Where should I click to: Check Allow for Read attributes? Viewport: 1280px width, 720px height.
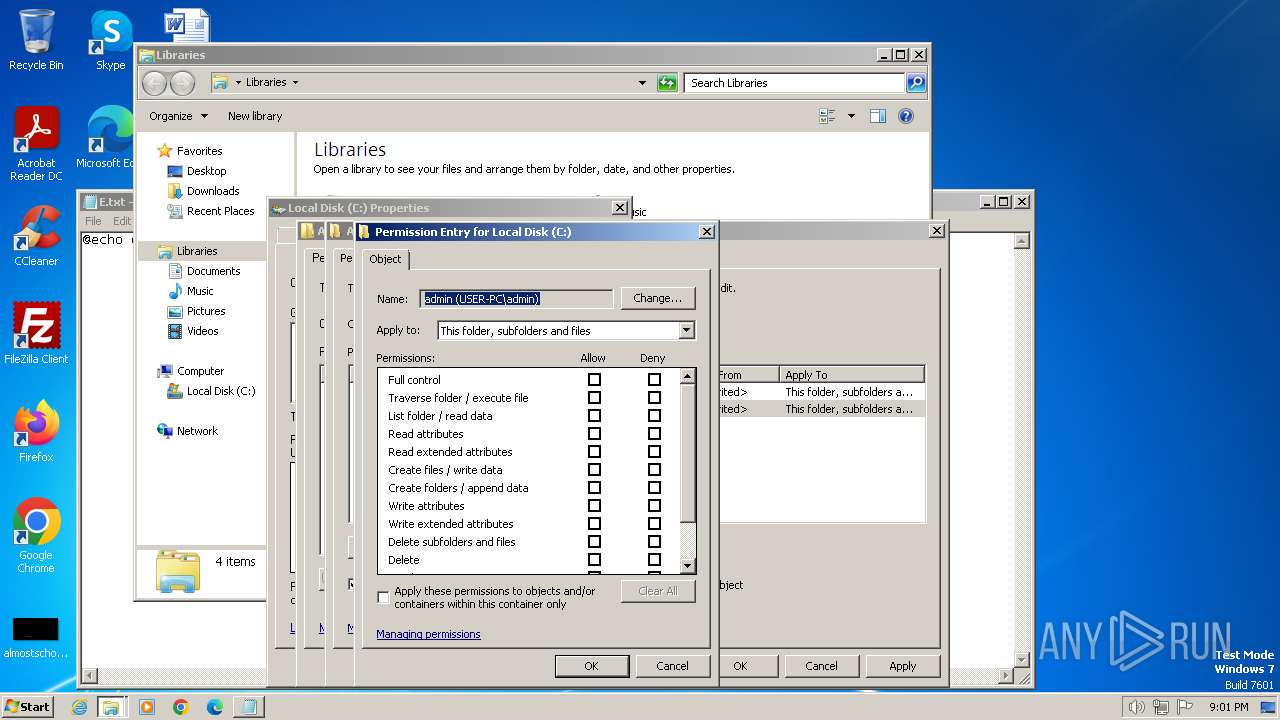coord(594,434)
